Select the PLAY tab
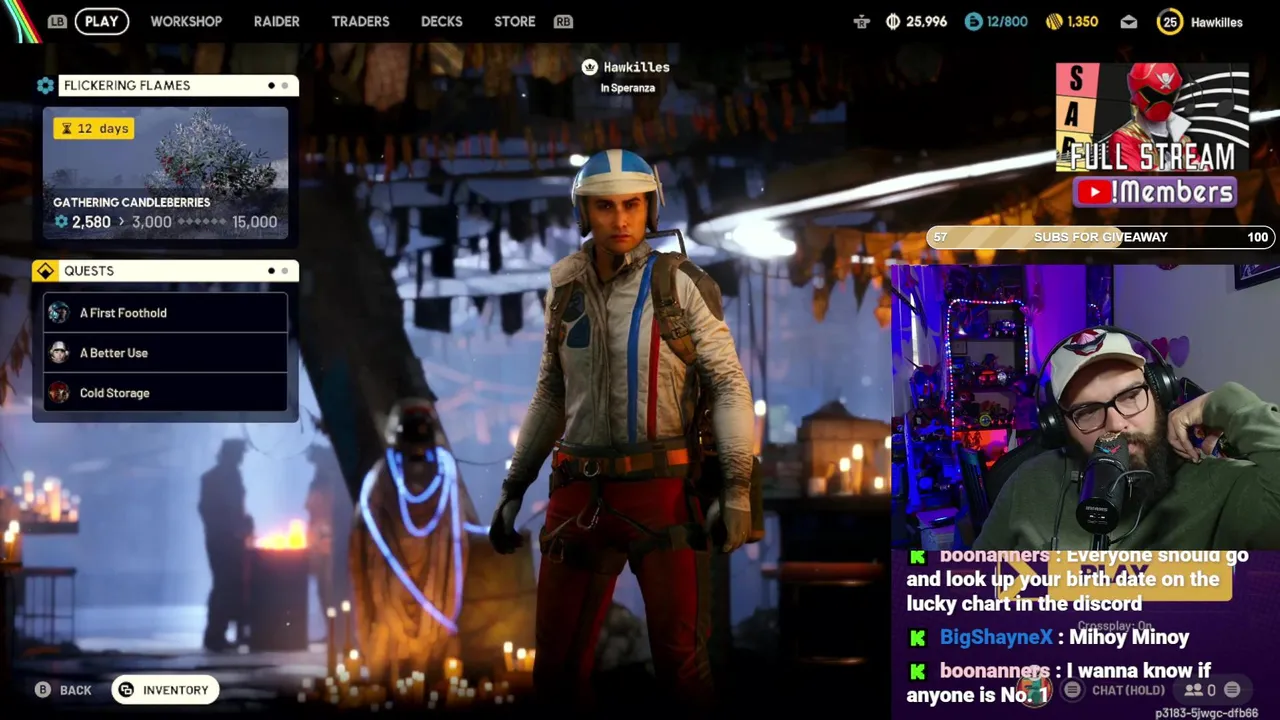 point(101,21)
